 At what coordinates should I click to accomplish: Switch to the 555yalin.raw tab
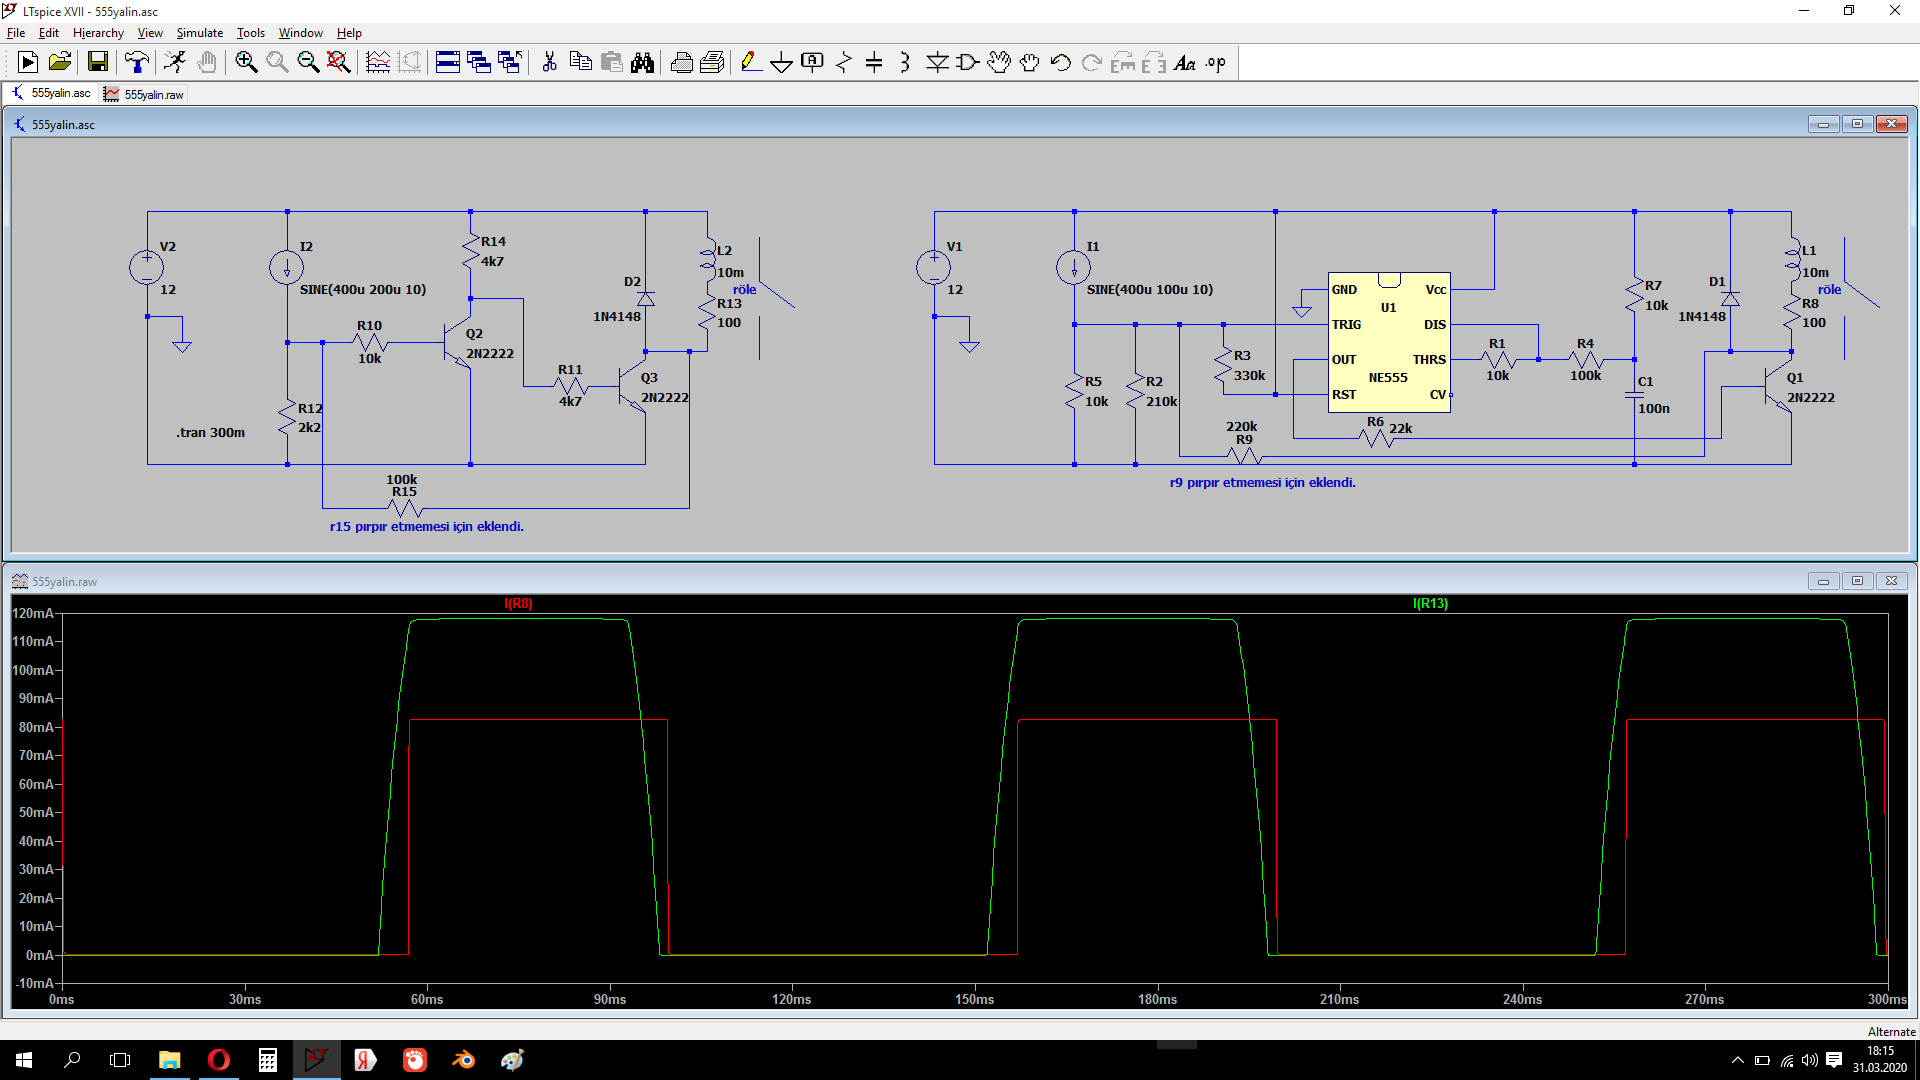[144, 94]
